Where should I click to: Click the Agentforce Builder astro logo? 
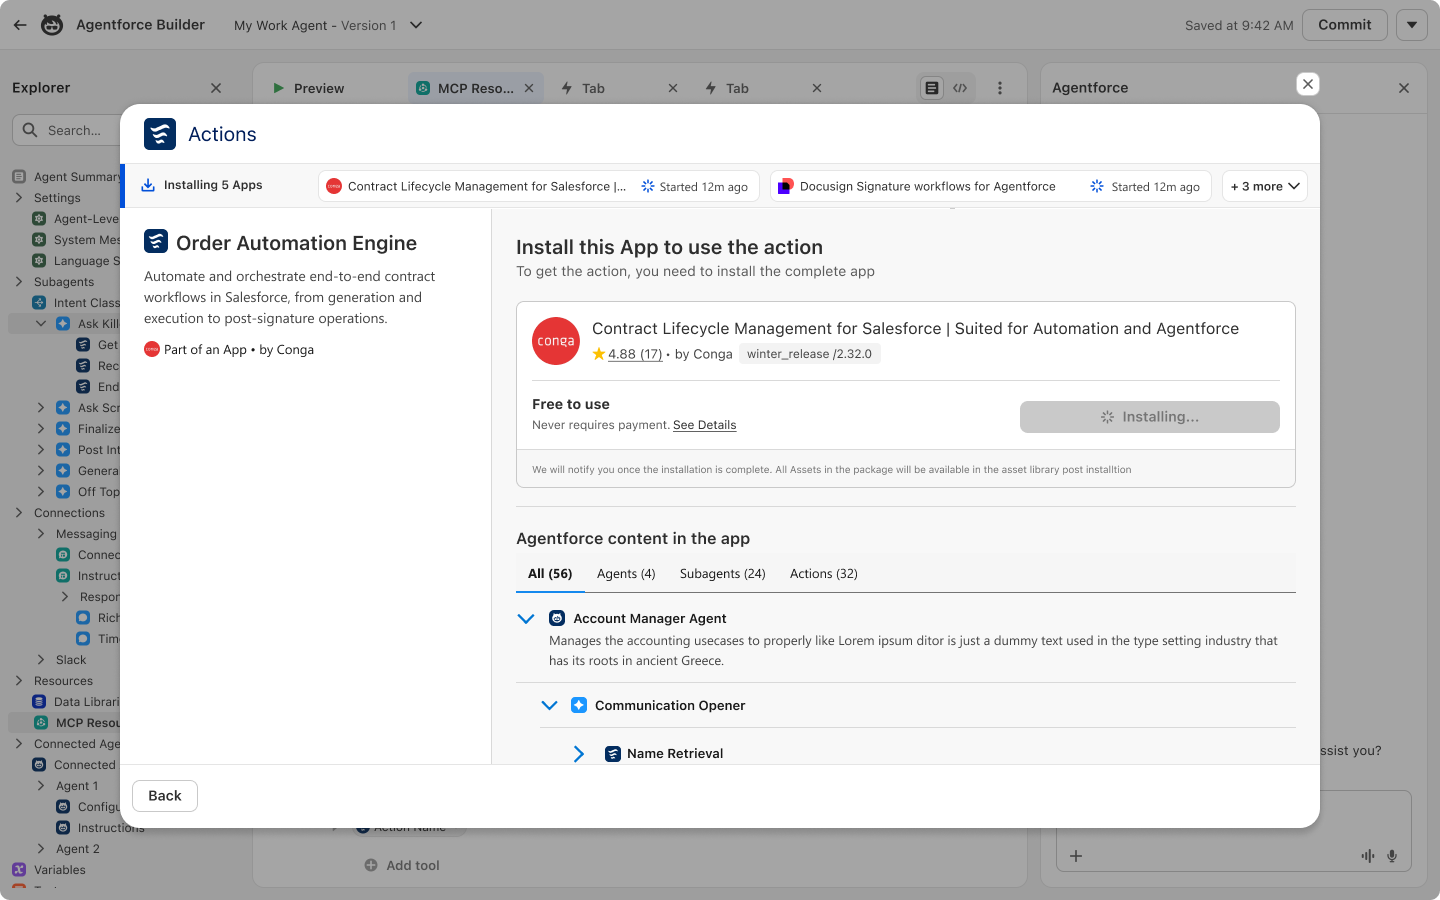[x=52, y=25]
